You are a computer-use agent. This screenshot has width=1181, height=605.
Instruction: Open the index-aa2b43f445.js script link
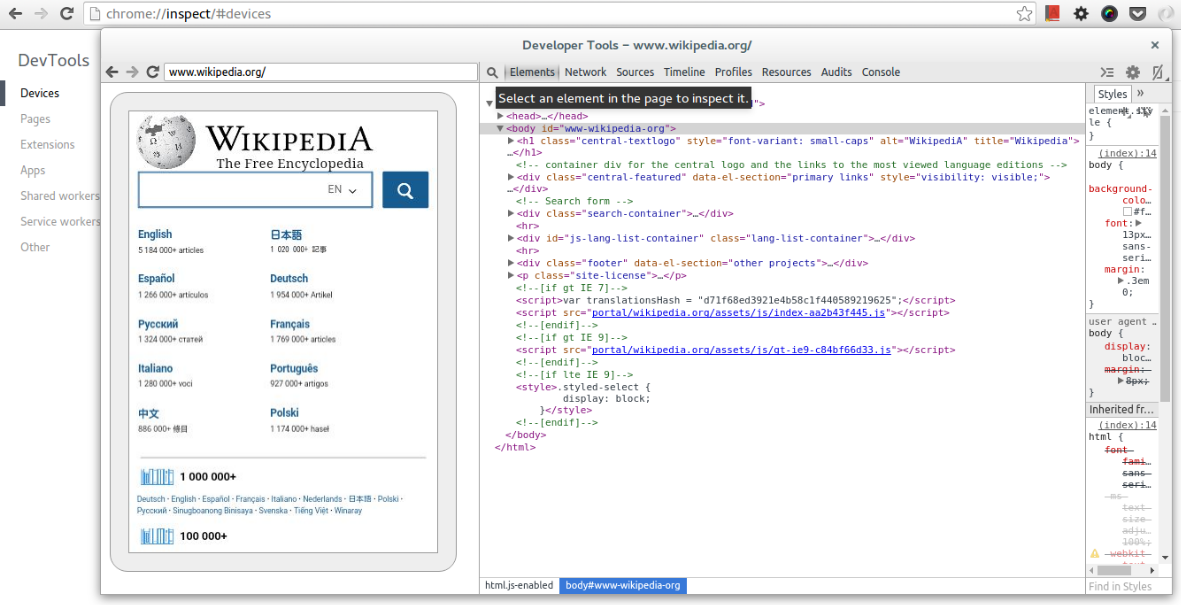pyautogui.click(x=738, y=313)
